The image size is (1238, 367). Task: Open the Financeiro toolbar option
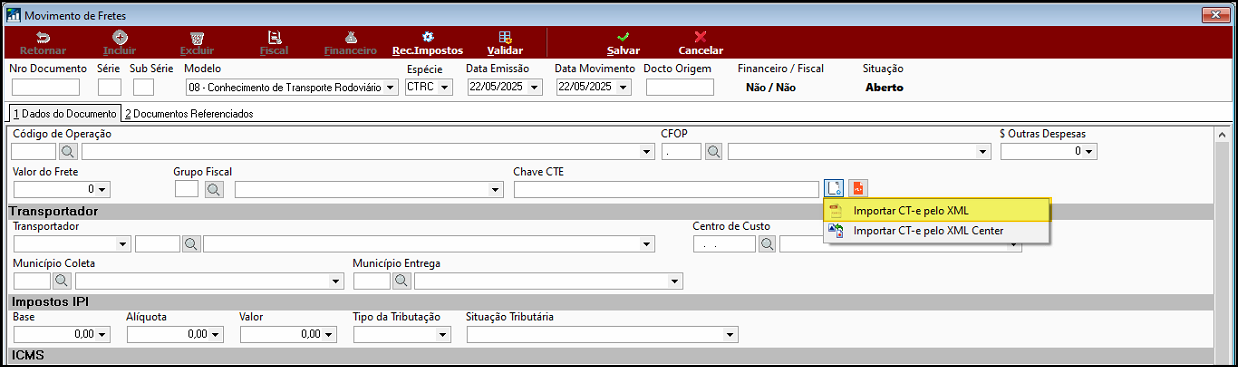(x=350, y=43)
